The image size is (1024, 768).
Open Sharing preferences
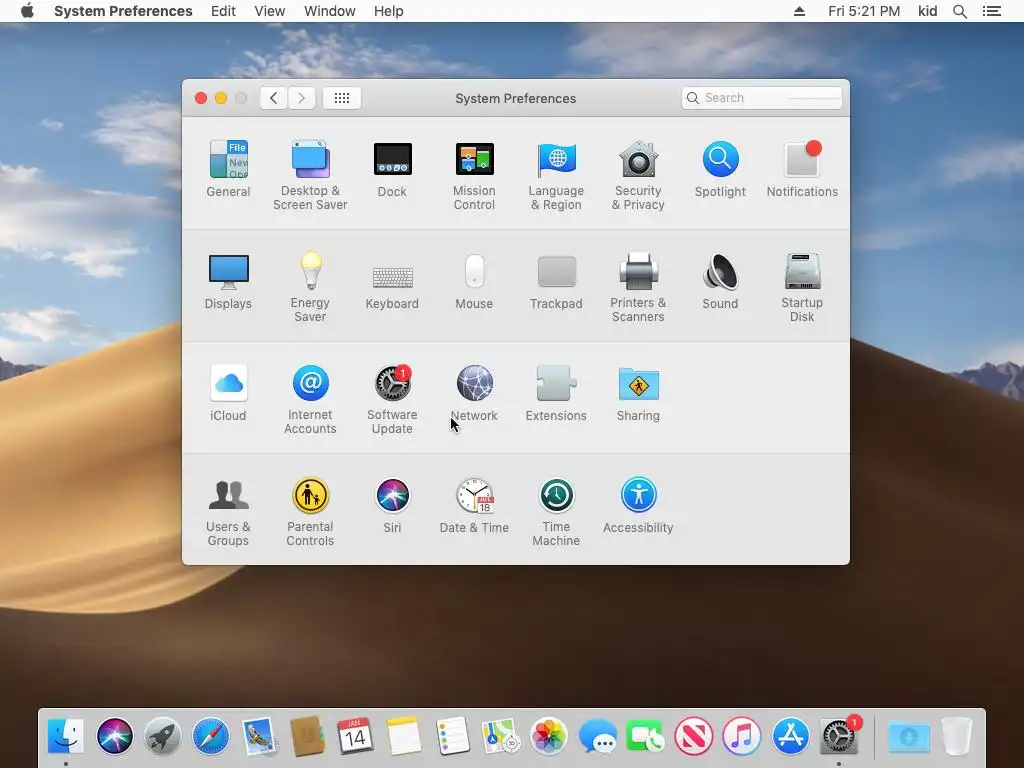[638, 393]
